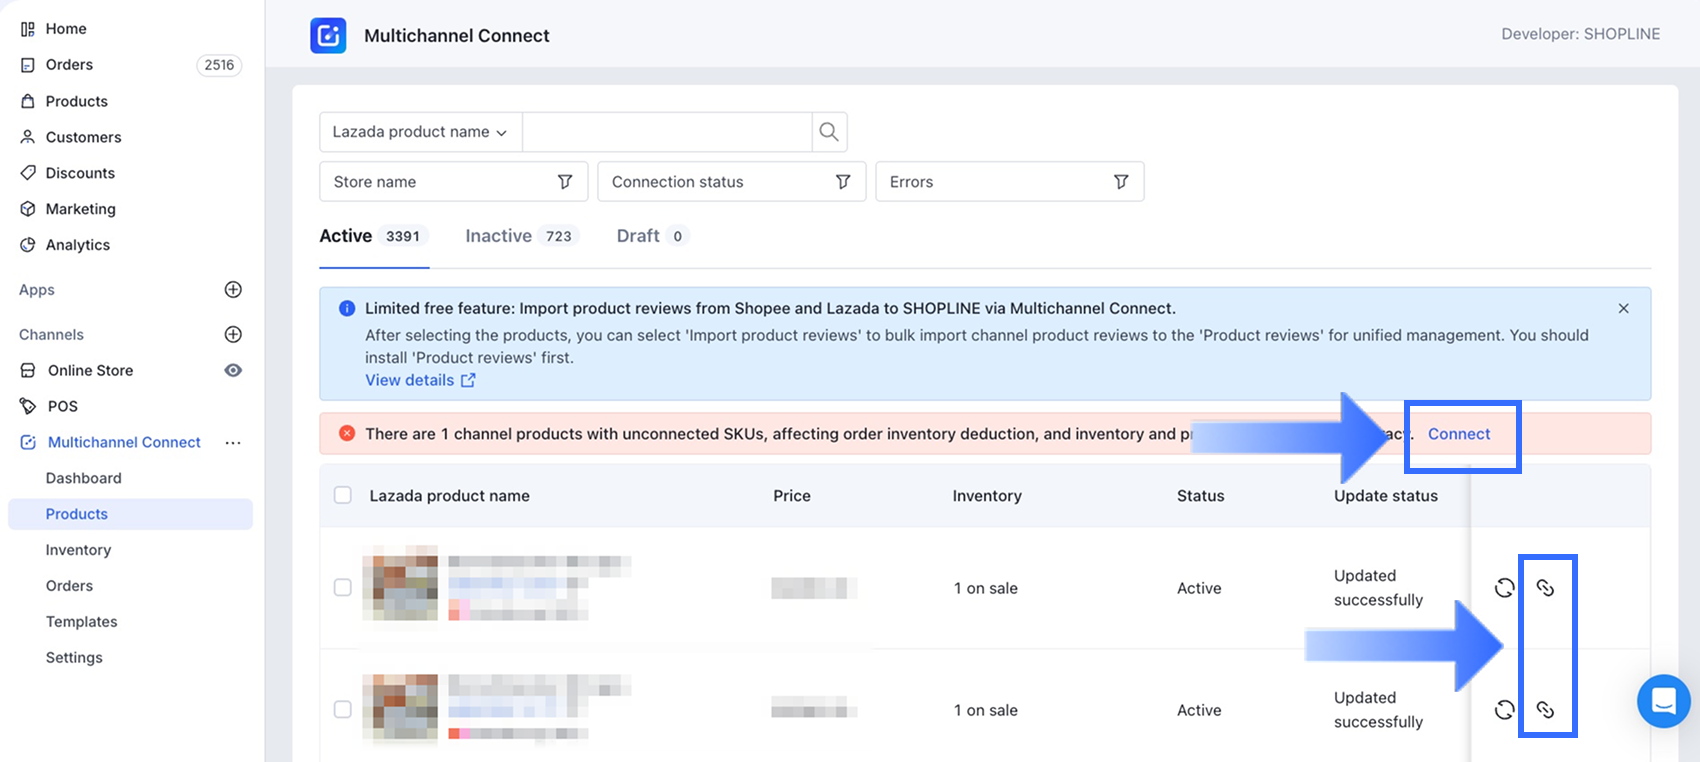Click the search magnifier icon

coord(829,132)
